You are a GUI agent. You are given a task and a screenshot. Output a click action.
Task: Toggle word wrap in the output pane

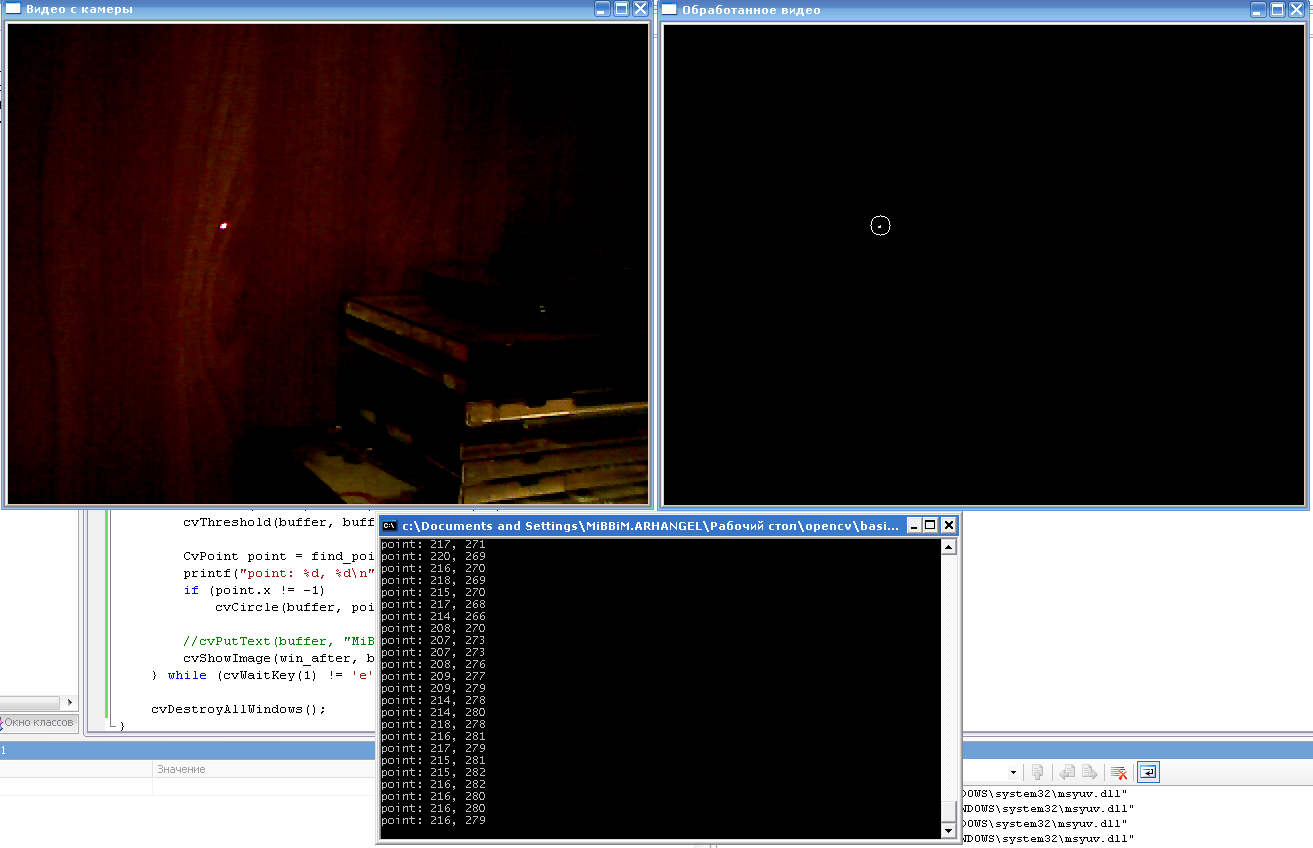(1149, 773)
